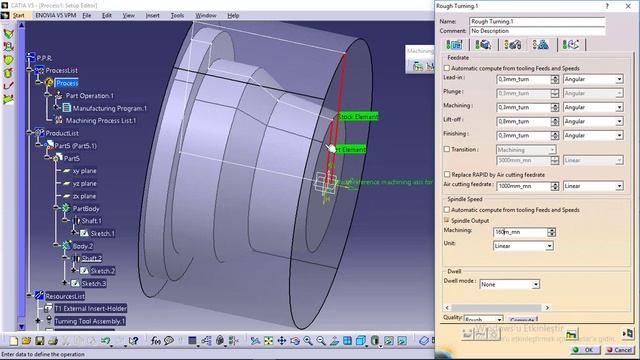Collapse the ProductList tree node

tap(29, 133)
